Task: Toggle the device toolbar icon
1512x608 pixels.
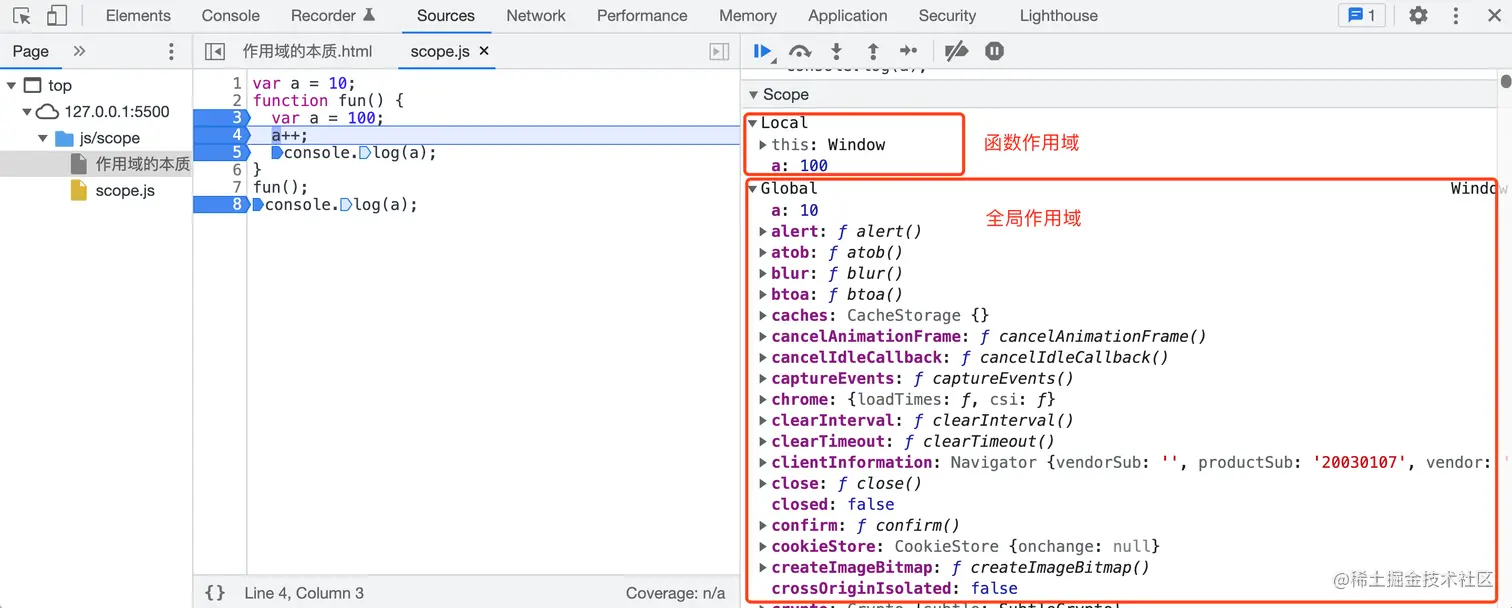Action: [57, 16]
